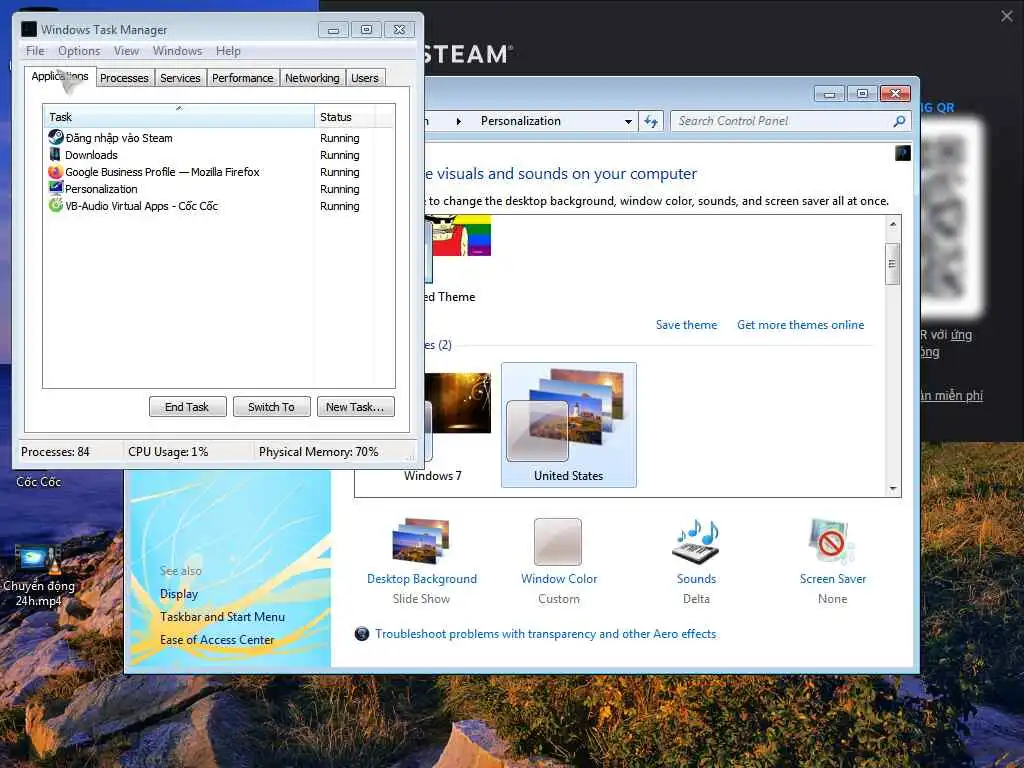Expand the address bar history dropdown arrow

(628, 121)
